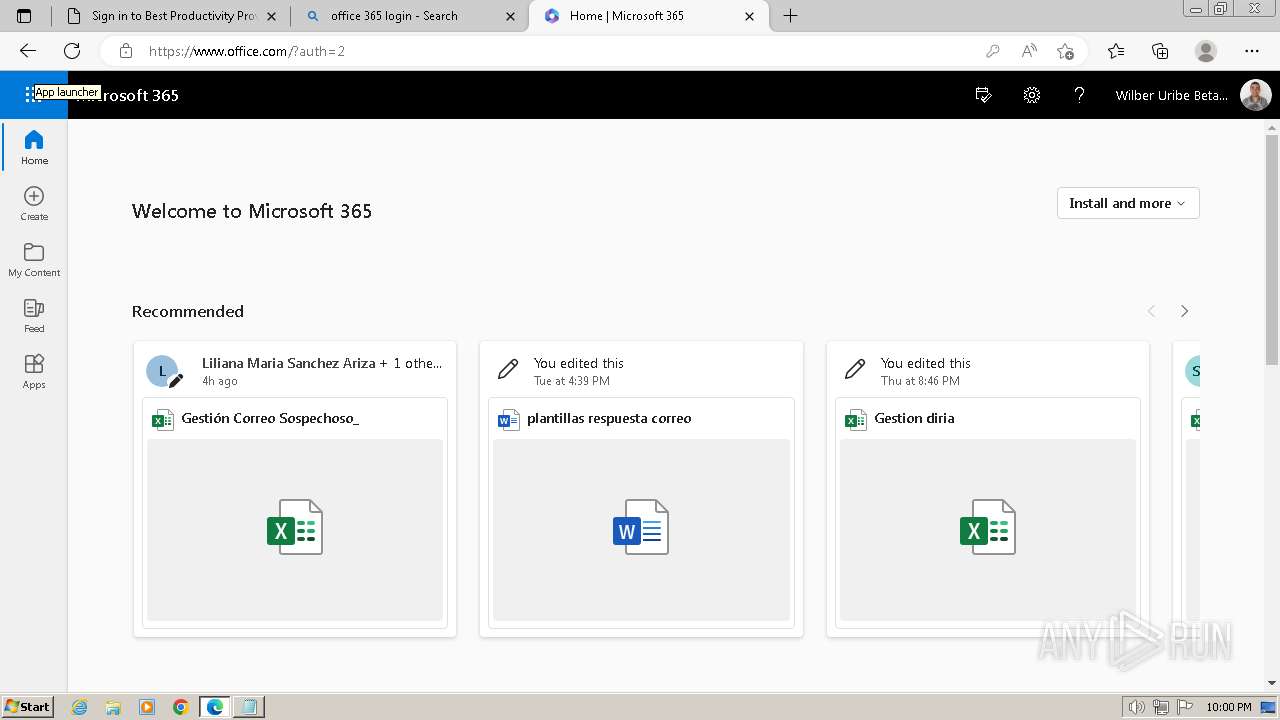Open Feed in the sidebar

(x=34, y=315)
